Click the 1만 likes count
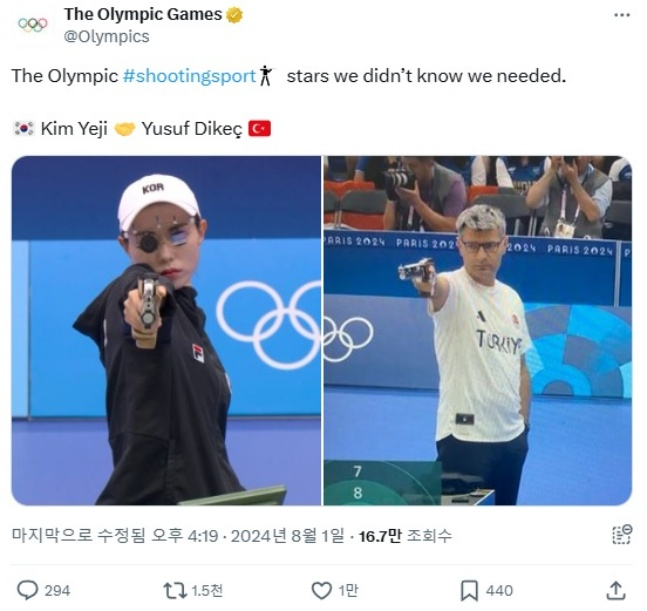The image size is (647, 611). click(348, 591)
